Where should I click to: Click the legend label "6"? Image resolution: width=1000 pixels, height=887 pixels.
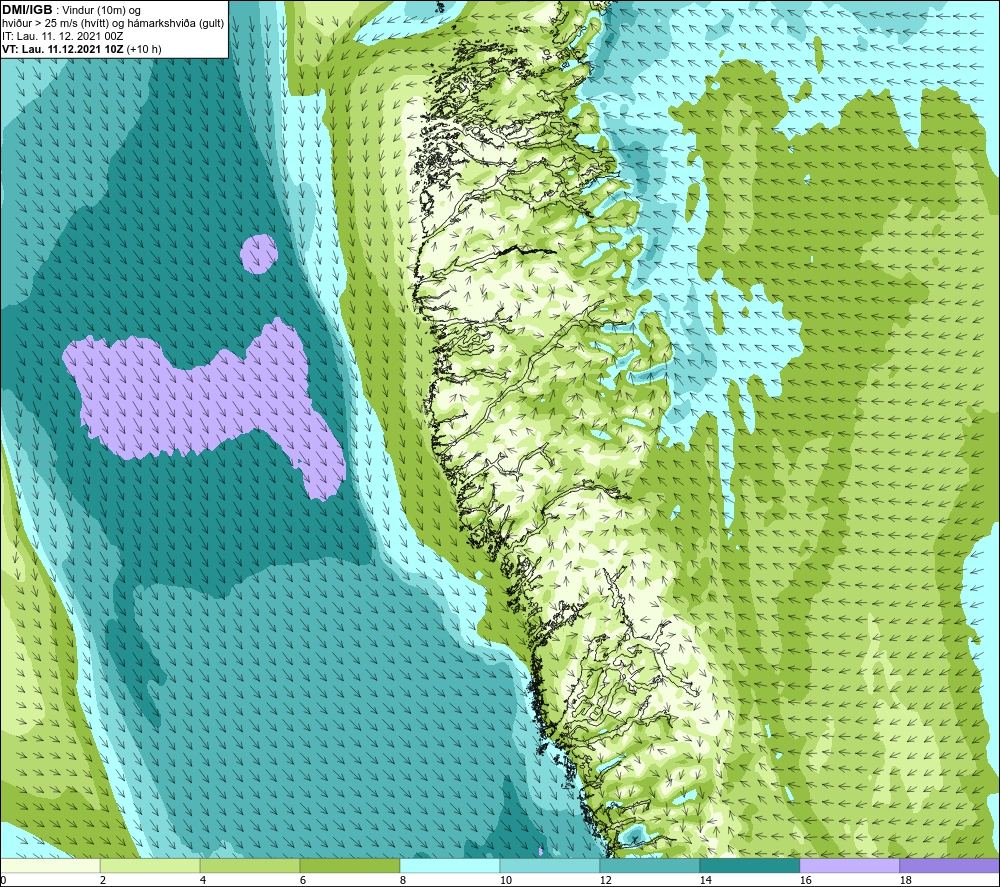coord(303,880)
